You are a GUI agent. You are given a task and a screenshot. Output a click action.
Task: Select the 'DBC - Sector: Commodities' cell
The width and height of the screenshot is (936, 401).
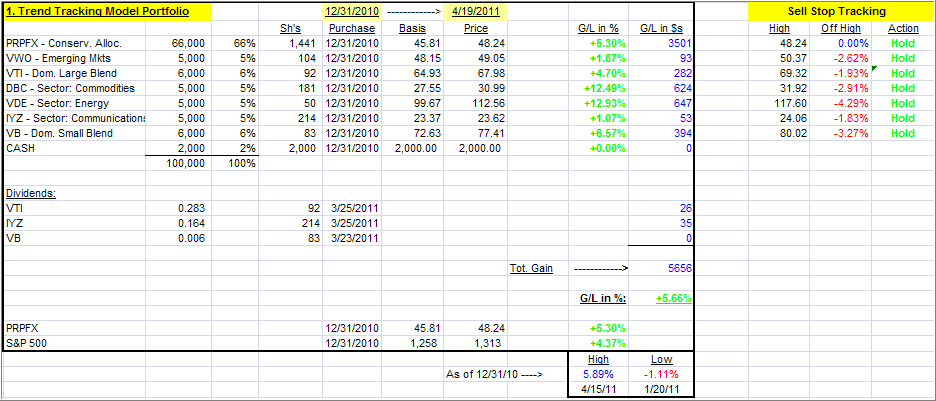click(75, 88)
